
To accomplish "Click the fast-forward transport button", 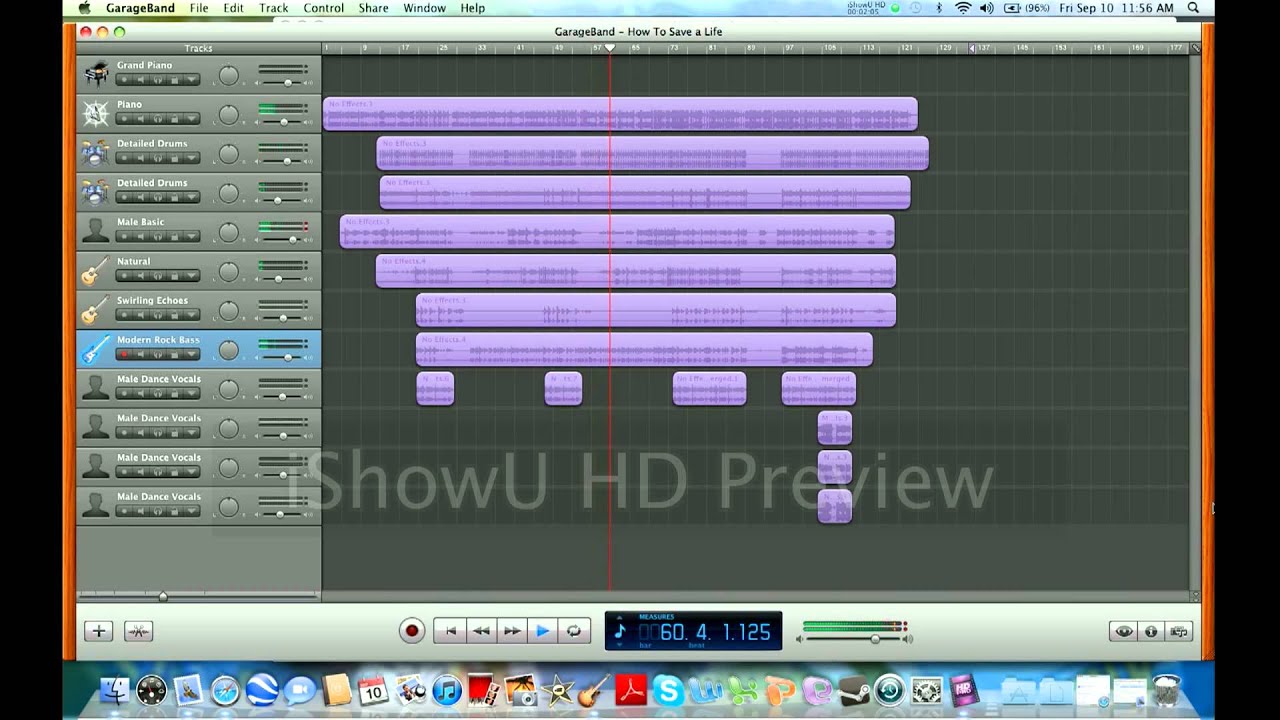I will (512, 631).
